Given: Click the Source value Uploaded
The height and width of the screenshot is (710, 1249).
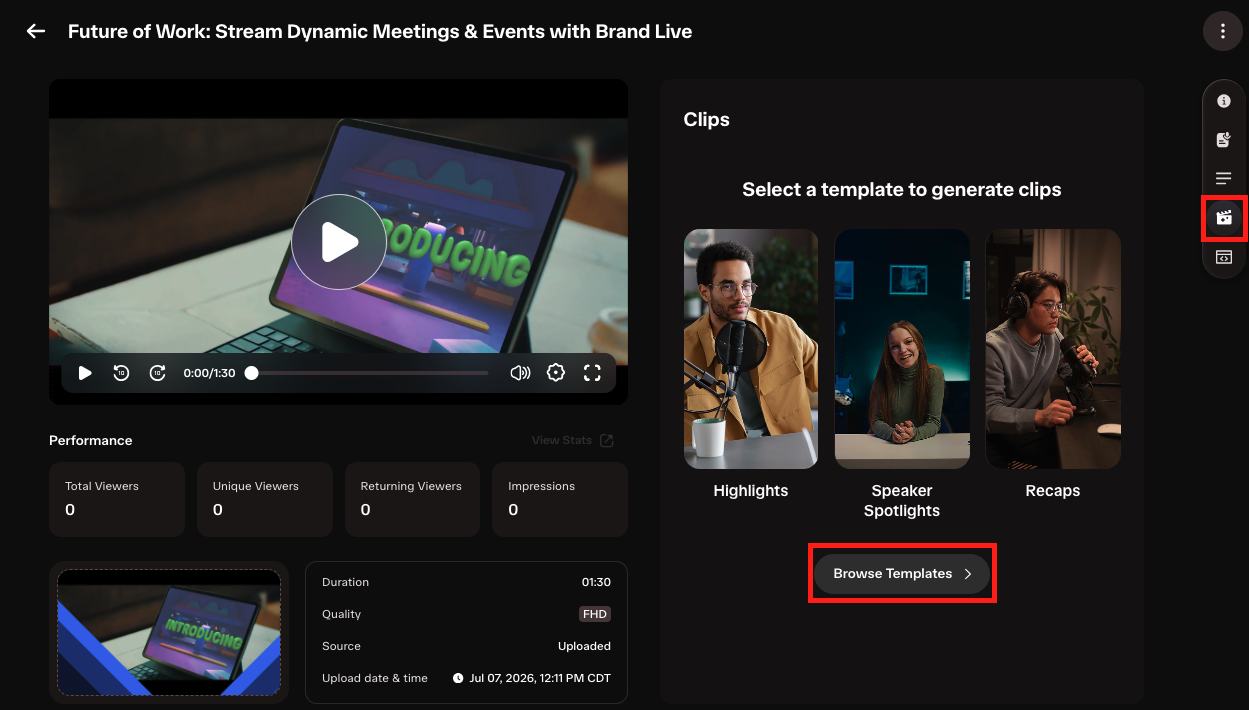Looking at the screenshot, I should point(584,646).
